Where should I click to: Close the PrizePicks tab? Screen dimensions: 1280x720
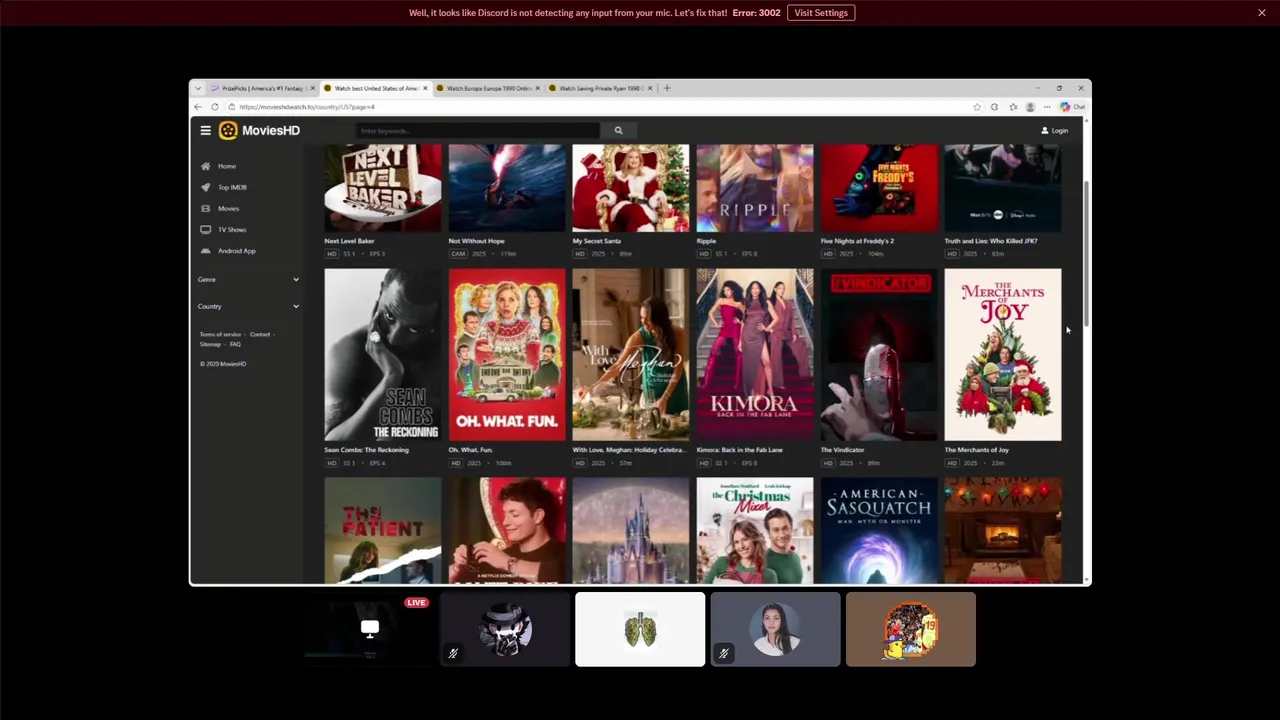tap(313, 88)
